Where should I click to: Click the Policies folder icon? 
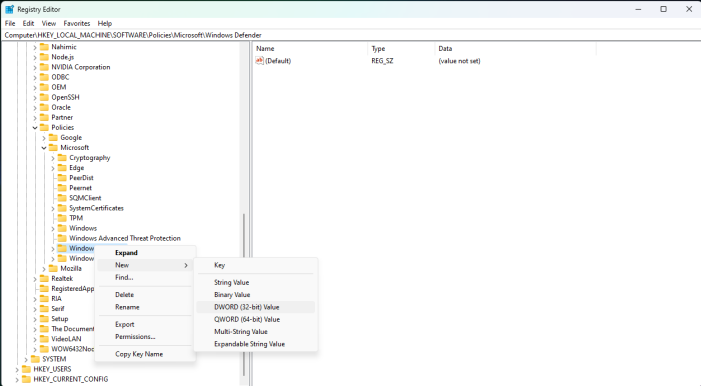coord(44,127)
